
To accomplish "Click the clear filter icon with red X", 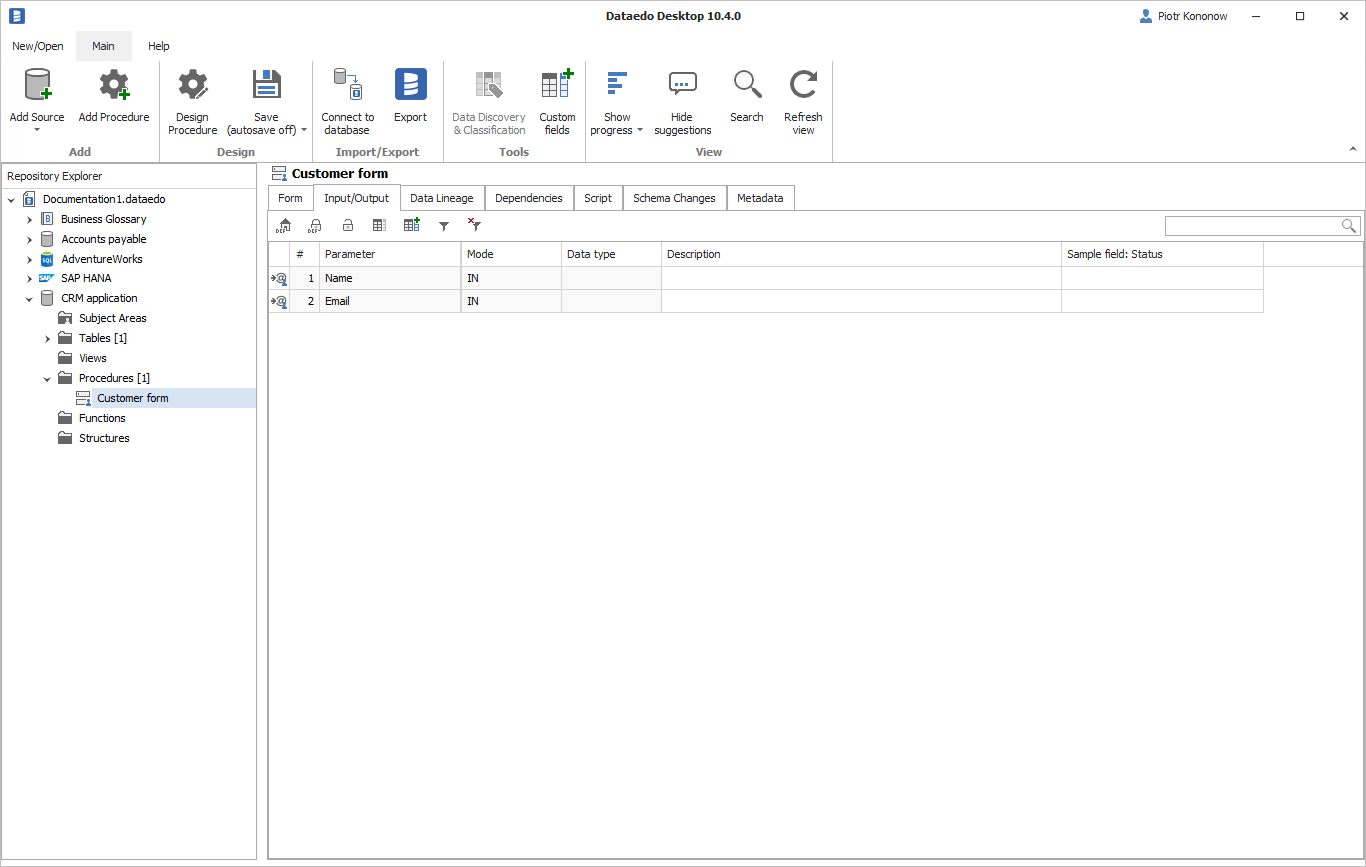I will click(474, 226).
